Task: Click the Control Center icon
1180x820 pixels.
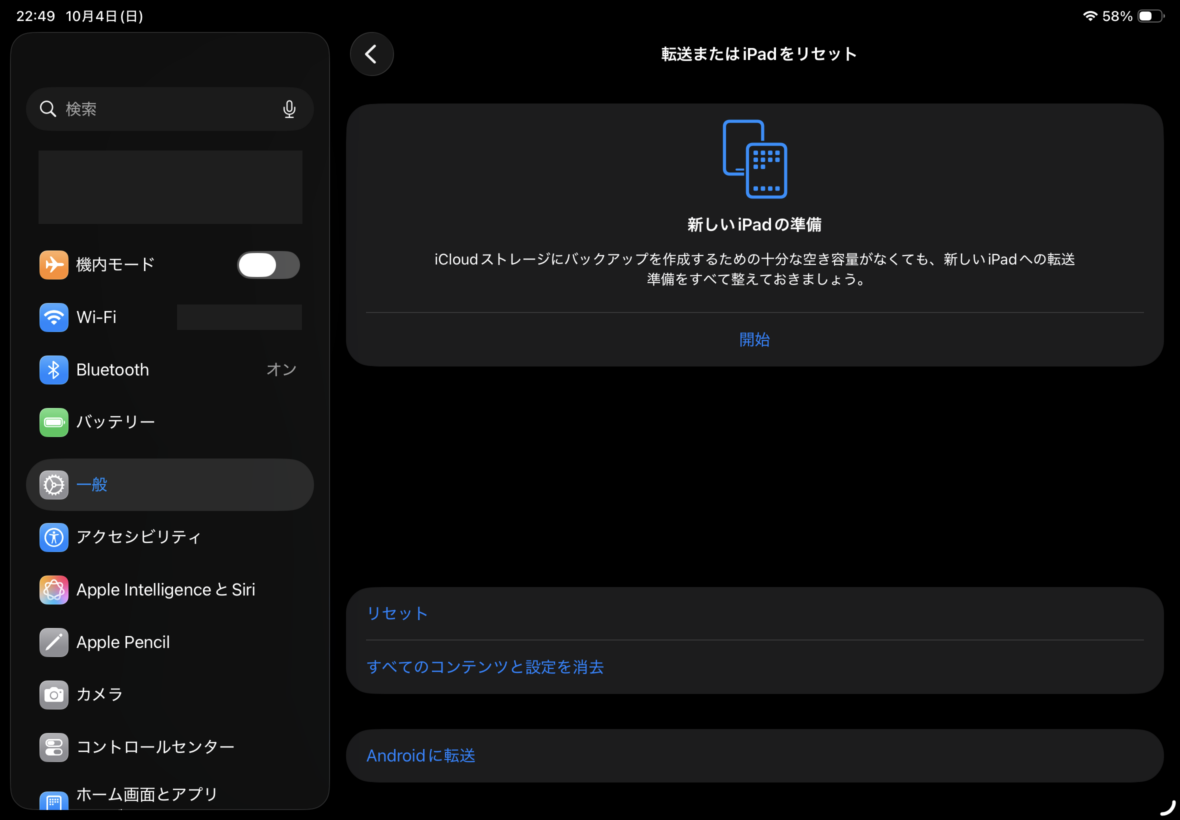Action: click(53, 747)
